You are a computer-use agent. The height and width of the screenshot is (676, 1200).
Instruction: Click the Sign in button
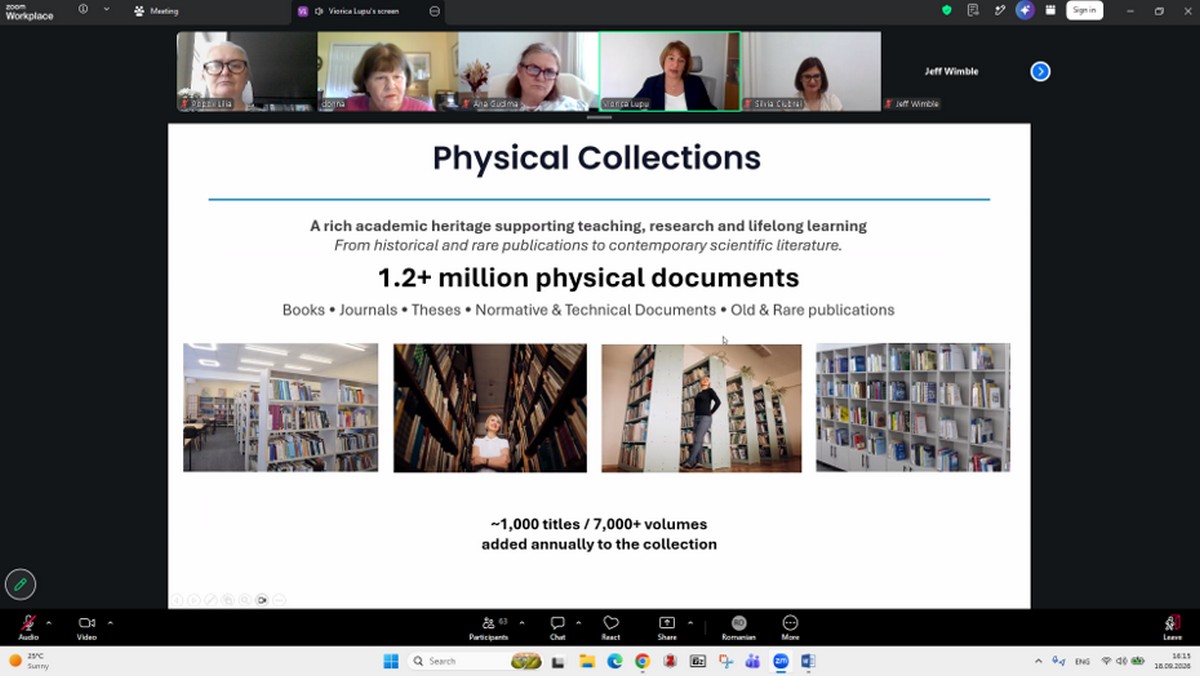point(1084,10)
